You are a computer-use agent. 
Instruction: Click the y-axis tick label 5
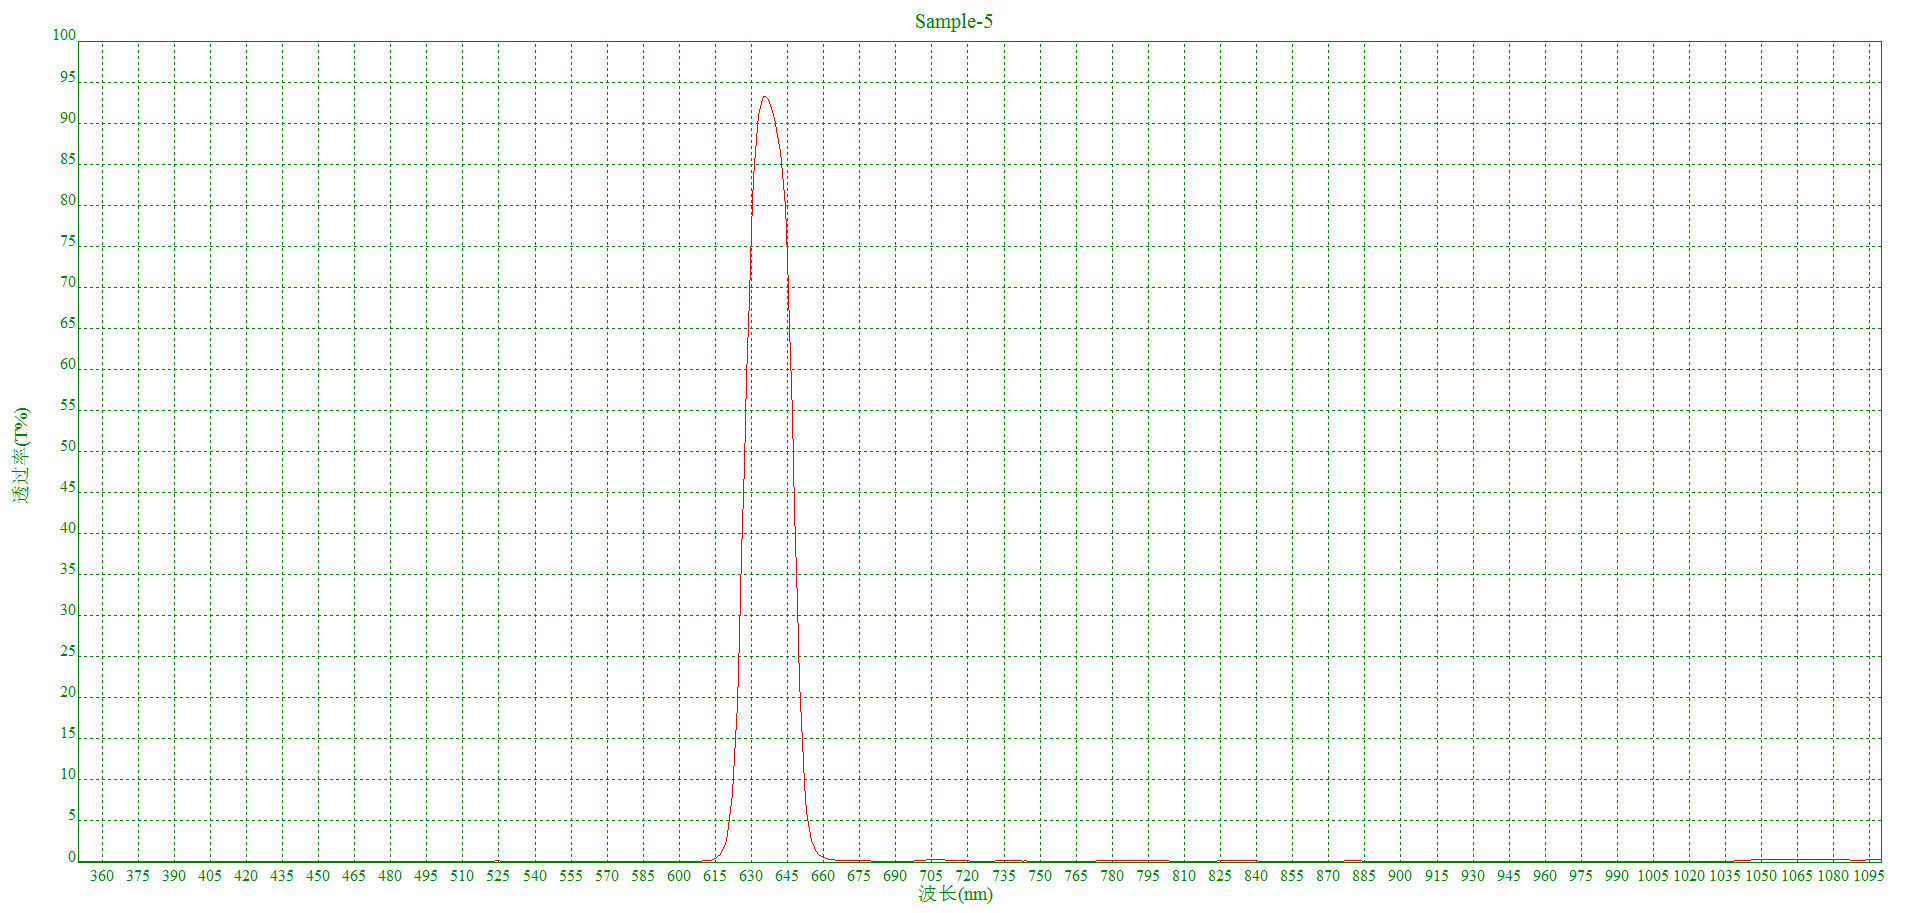72,816
